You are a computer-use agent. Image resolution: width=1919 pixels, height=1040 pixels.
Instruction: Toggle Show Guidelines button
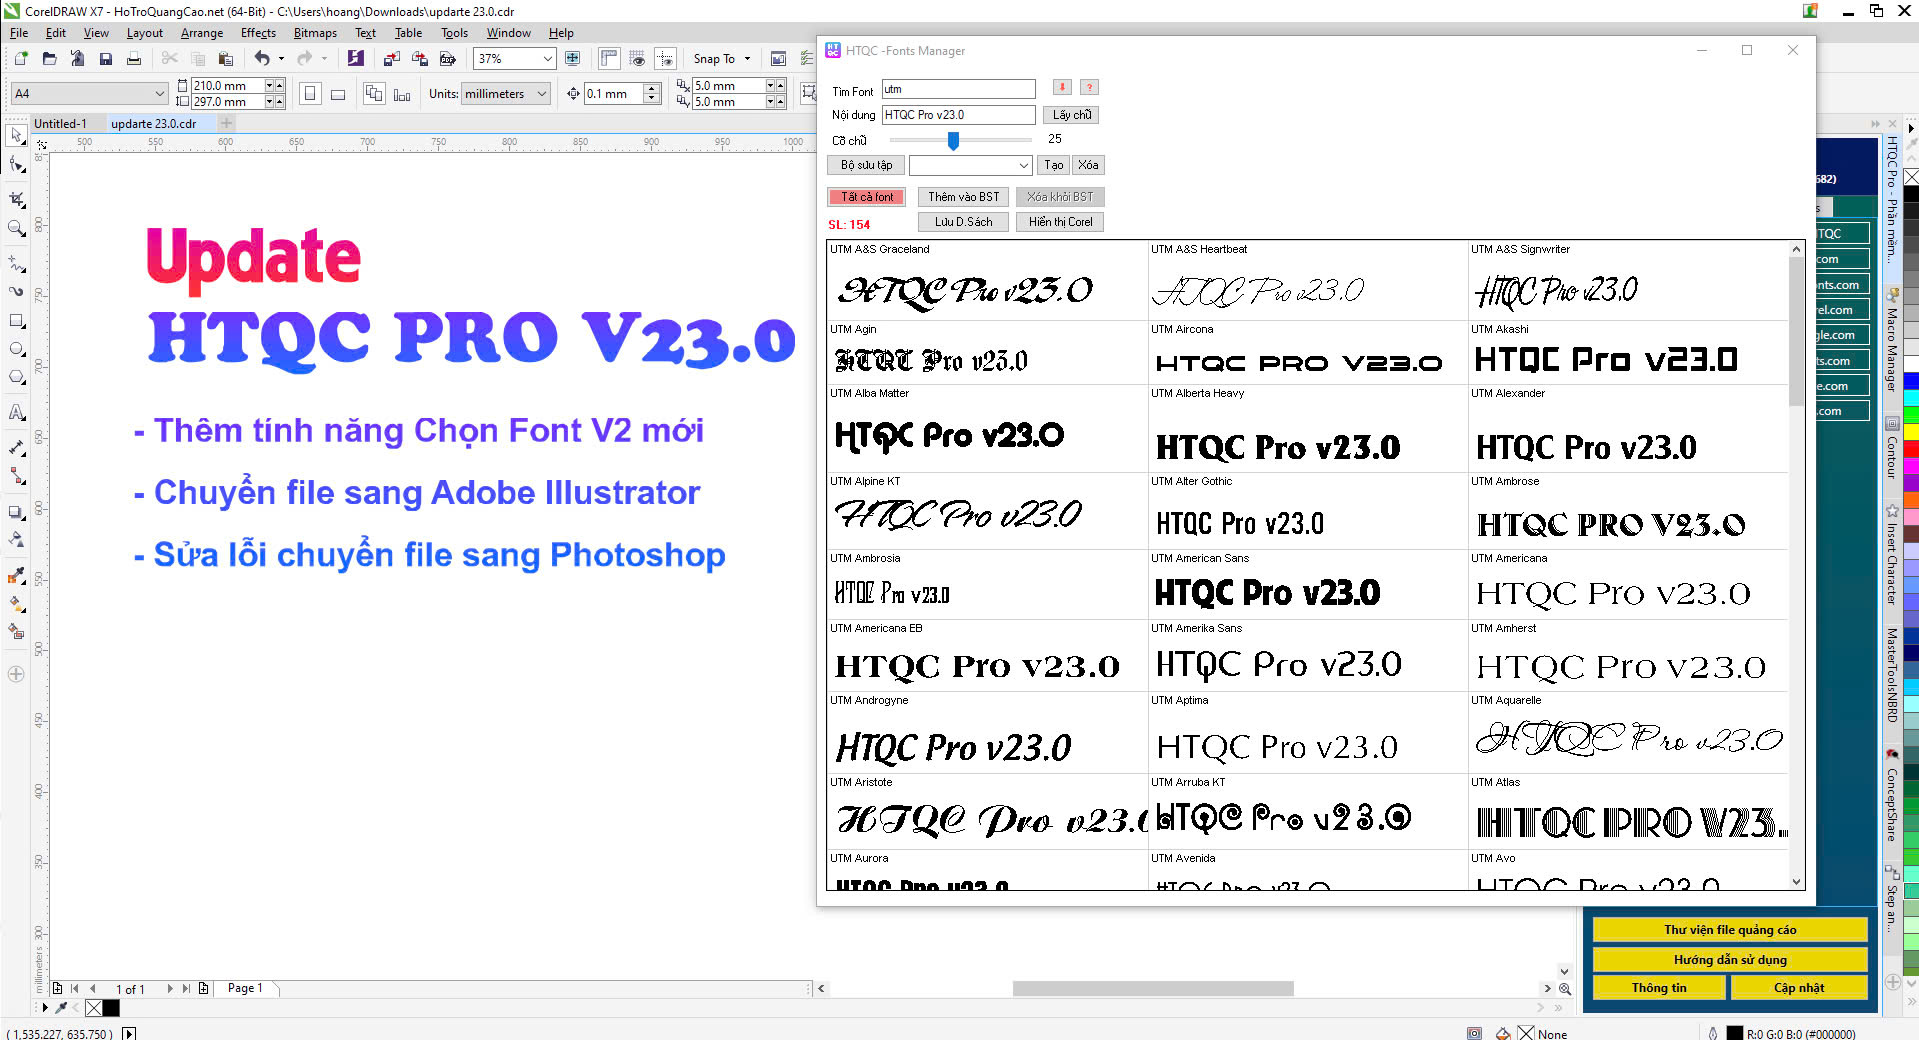click(665, 59)
